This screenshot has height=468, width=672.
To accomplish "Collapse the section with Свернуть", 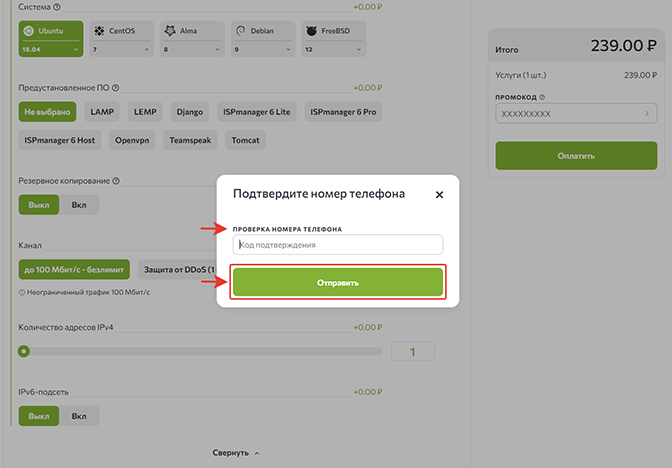I will point(235,453).
